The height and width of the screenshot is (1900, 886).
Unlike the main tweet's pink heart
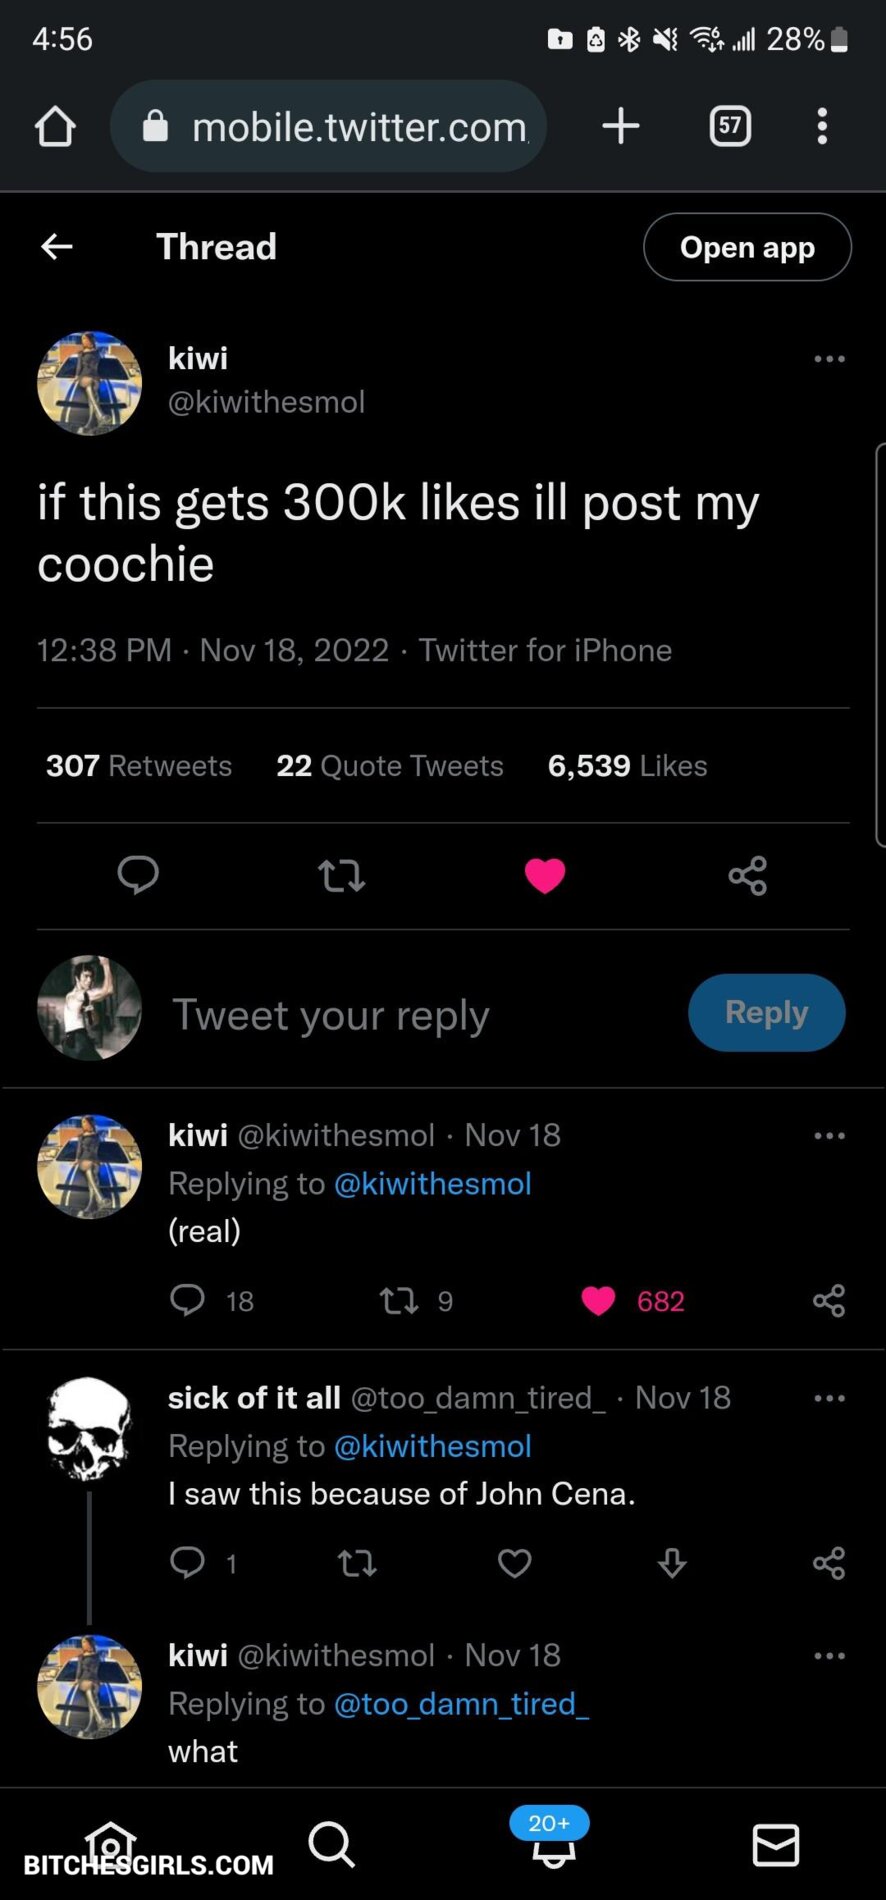pos(545,876)
